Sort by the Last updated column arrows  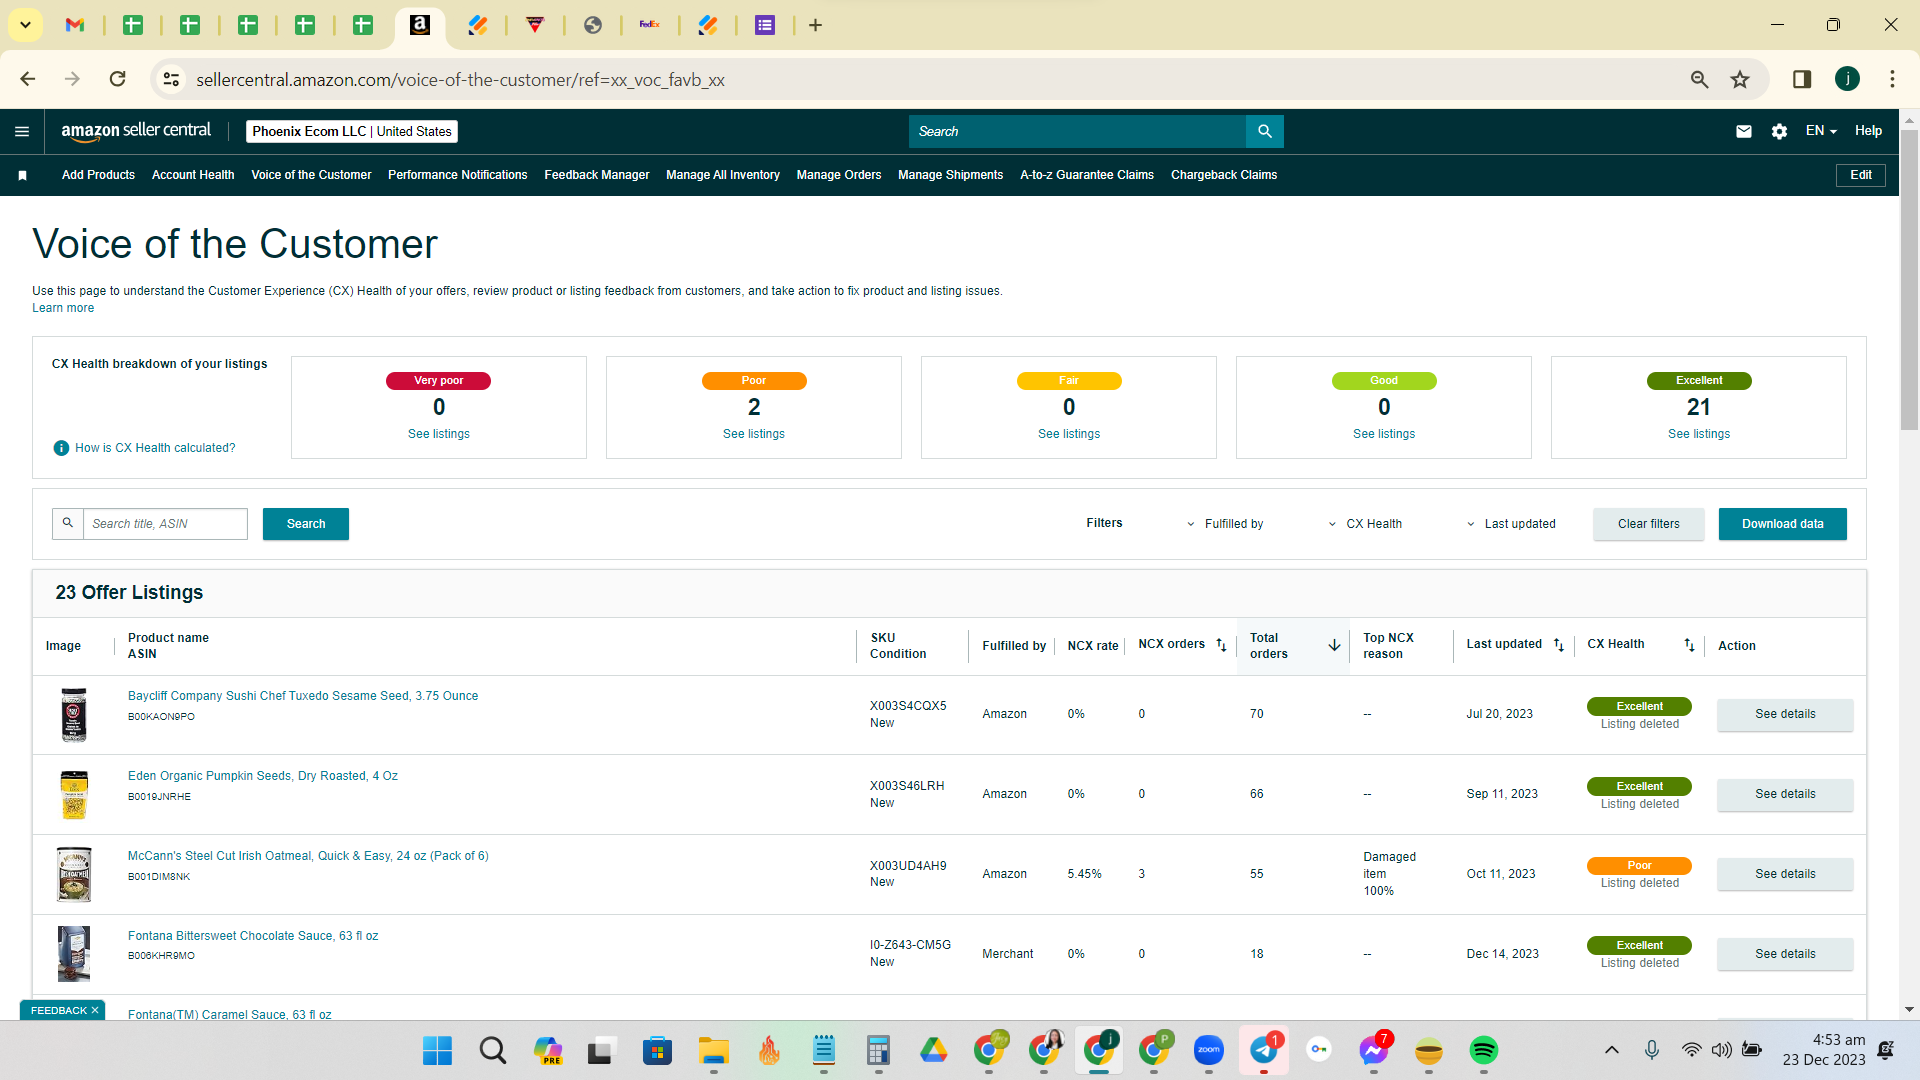[x=1559, y=645]
